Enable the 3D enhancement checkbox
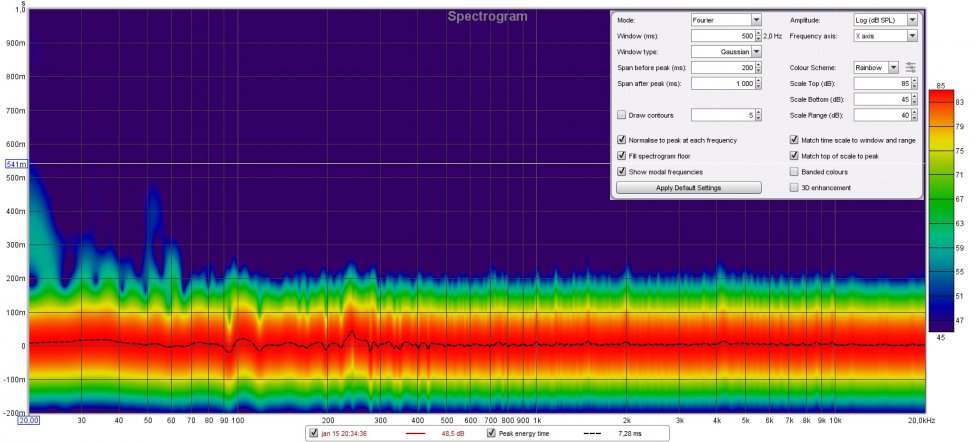This screenshot has height=442, width=975. (794, 187)
